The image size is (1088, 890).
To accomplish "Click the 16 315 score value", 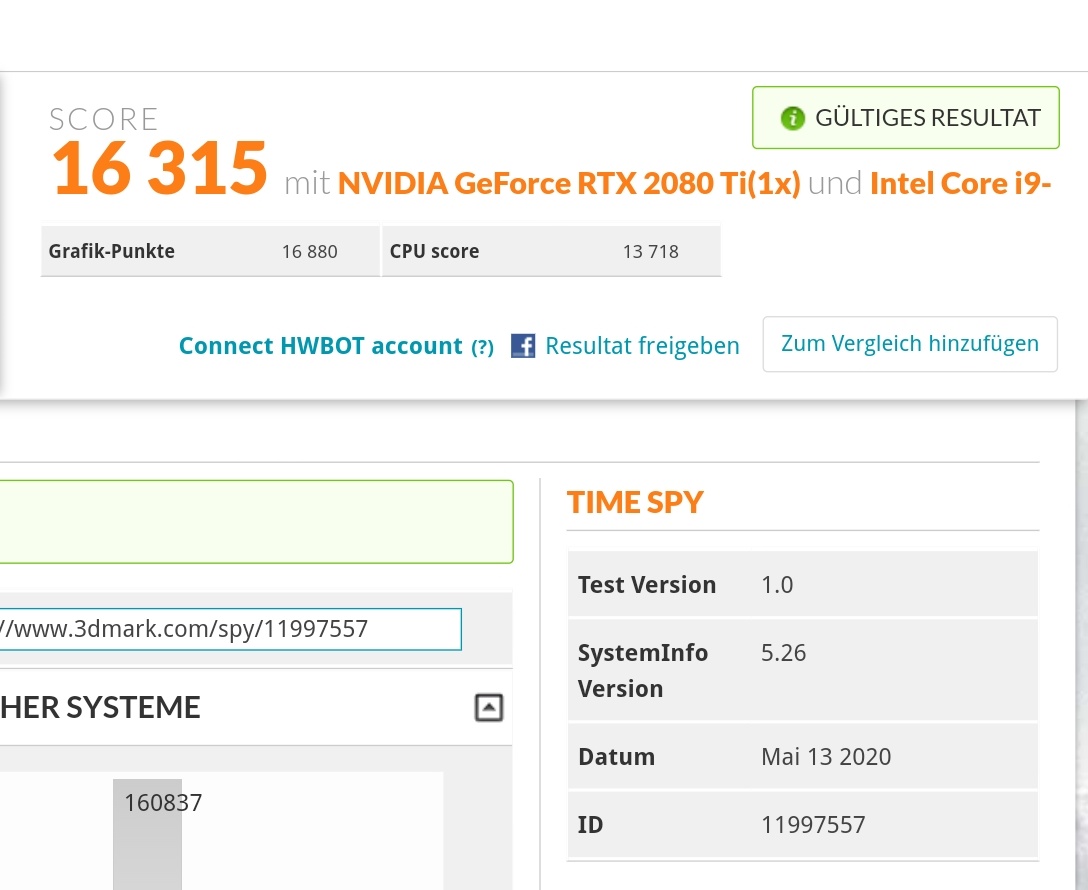I will click(160, 167).
